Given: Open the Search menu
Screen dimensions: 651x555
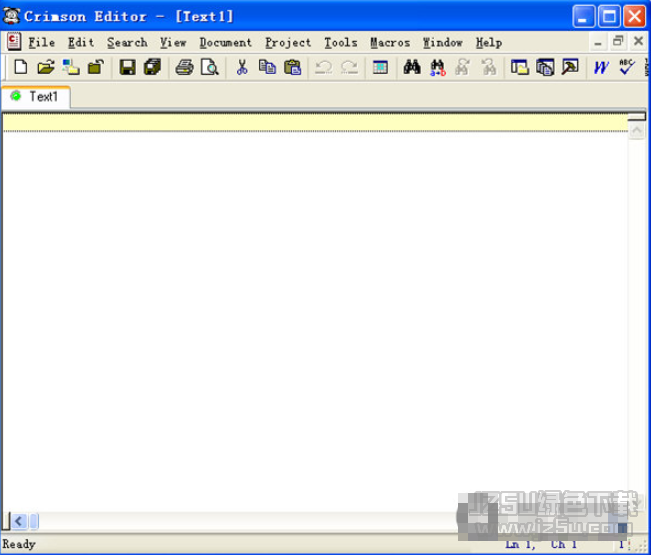Looking at the screenshot, I should click(x=127, y=42).
